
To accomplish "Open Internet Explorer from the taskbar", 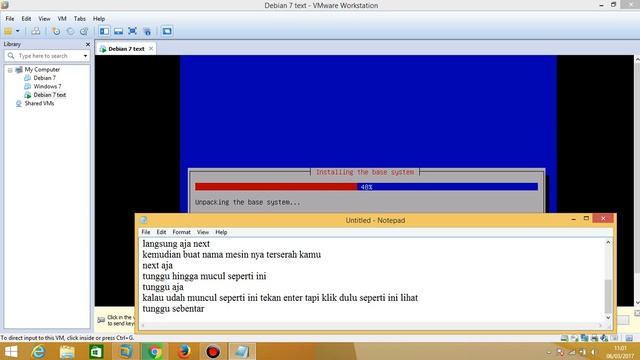I will click(x=38, y=351).
